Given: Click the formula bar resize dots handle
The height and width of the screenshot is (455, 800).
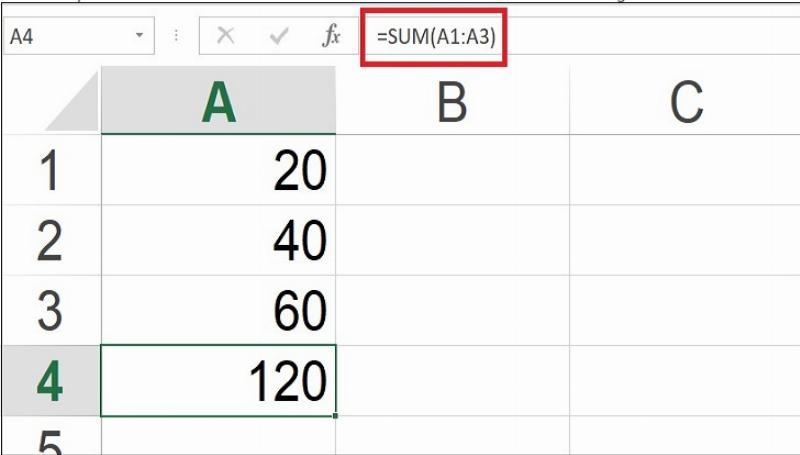Looking at the screenshot, I should (177, 36).
